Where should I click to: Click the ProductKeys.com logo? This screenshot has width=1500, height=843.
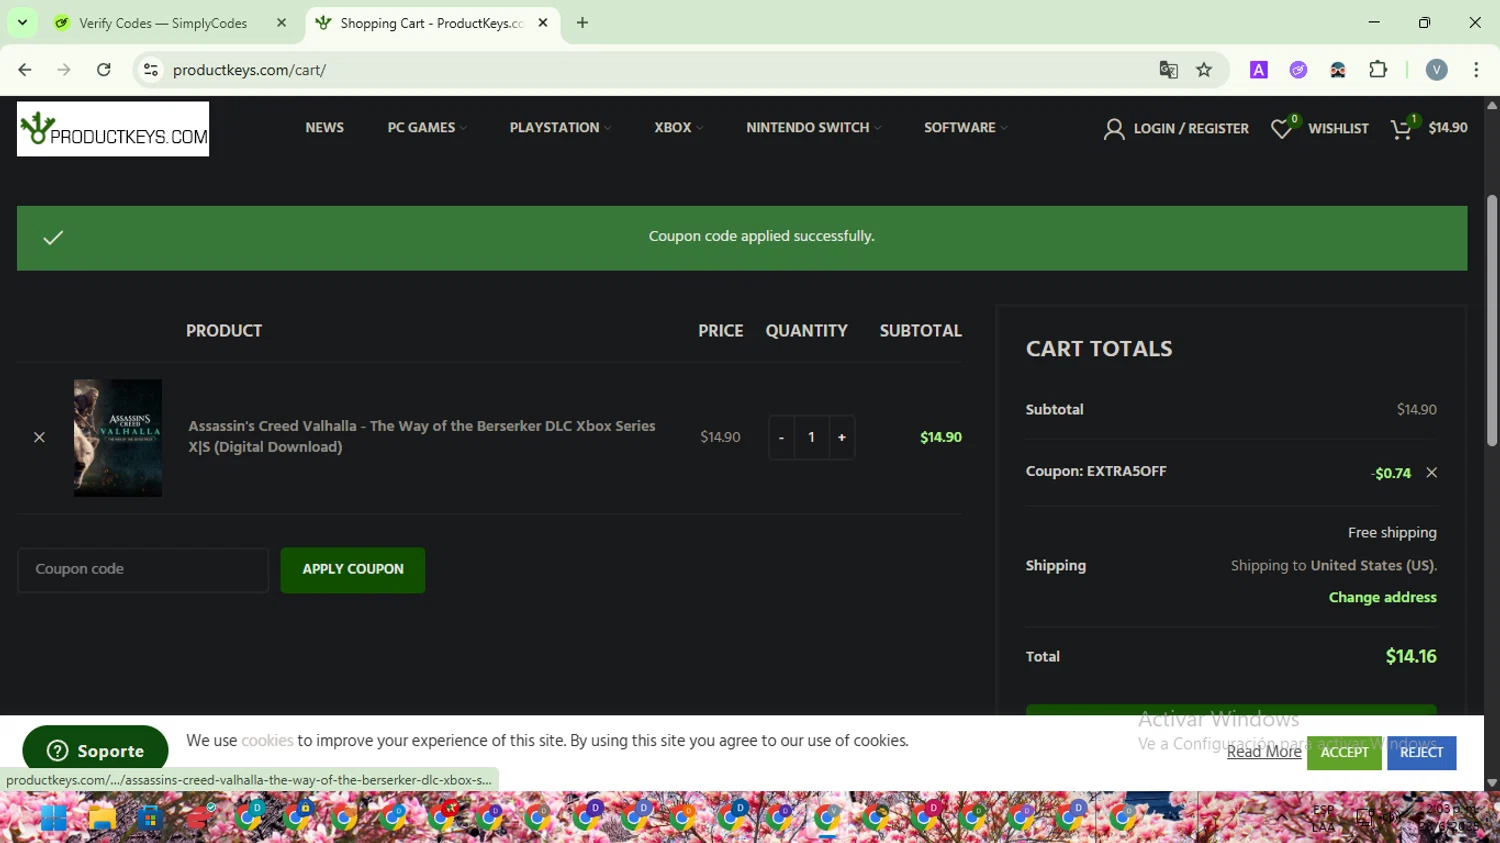click(x=113, y=129)
